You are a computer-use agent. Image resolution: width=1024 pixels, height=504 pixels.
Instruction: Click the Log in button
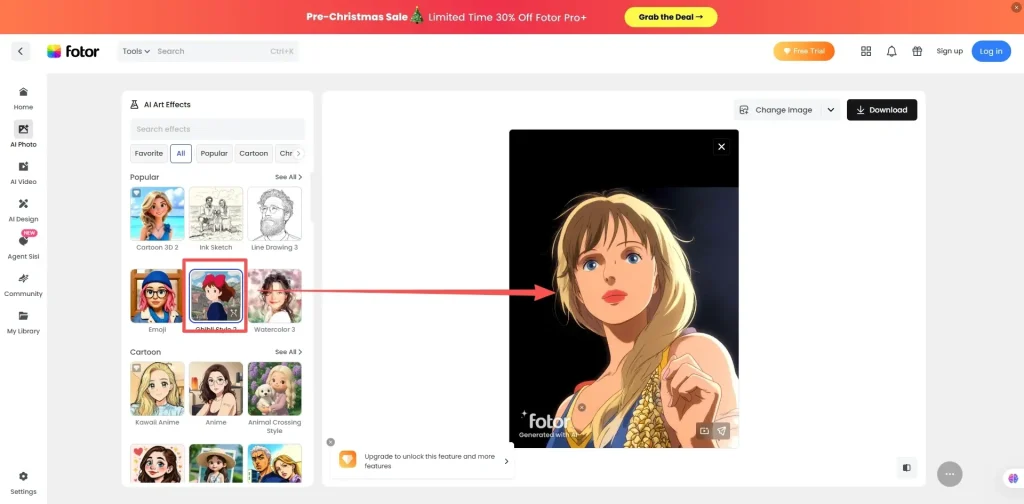[x=991, y=51]
